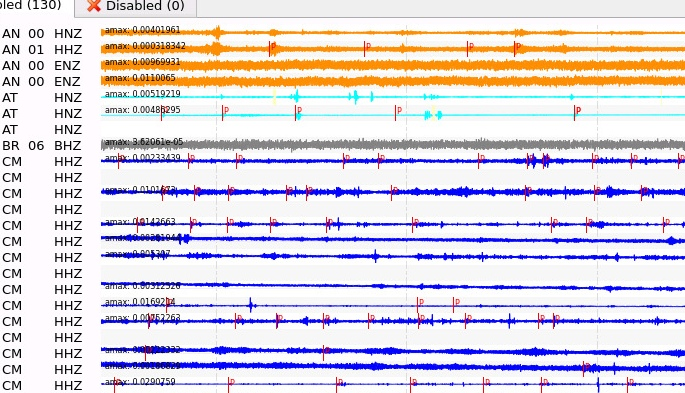The height and width of the screenshot is (393, 685).
Task: Select the AN 00 HNZ station label
Action: (42, 34)
